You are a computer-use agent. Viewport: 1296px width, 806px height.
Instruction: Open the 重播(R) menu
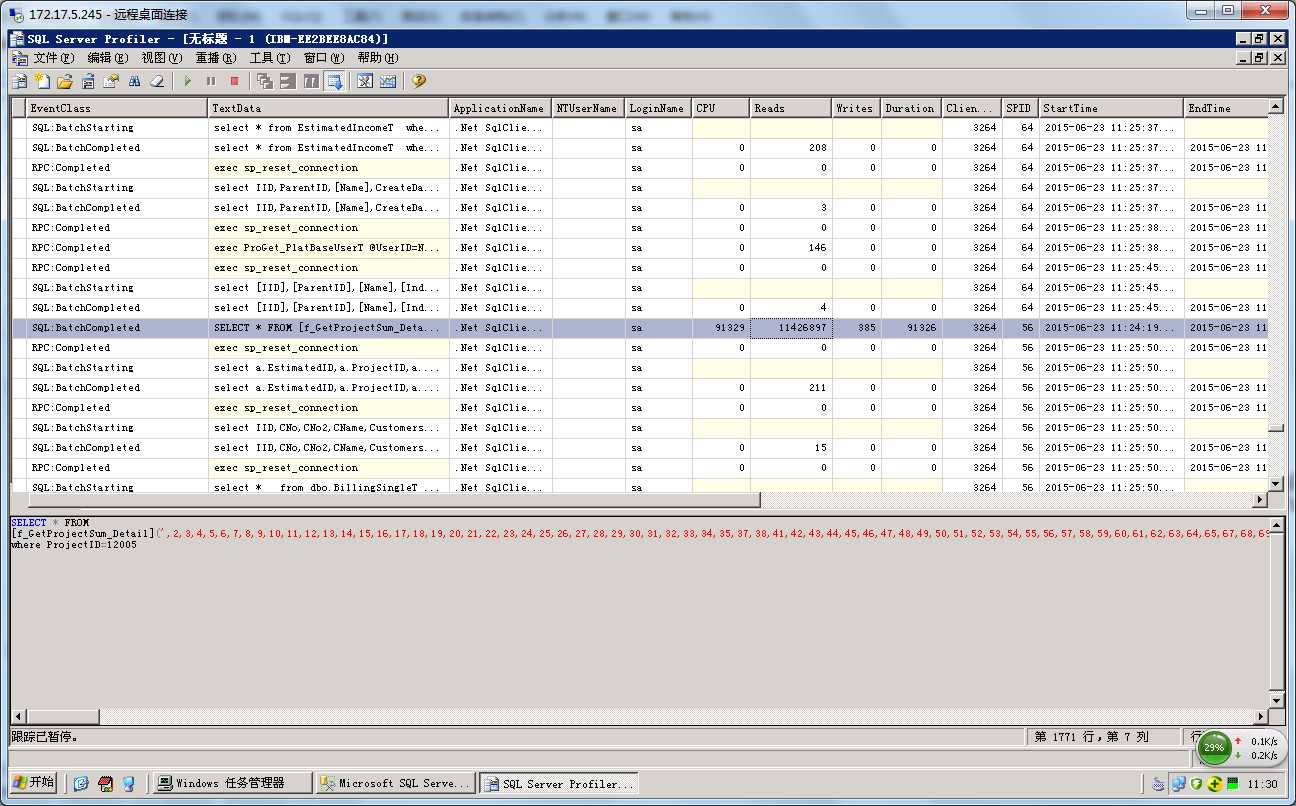(216, 58)
